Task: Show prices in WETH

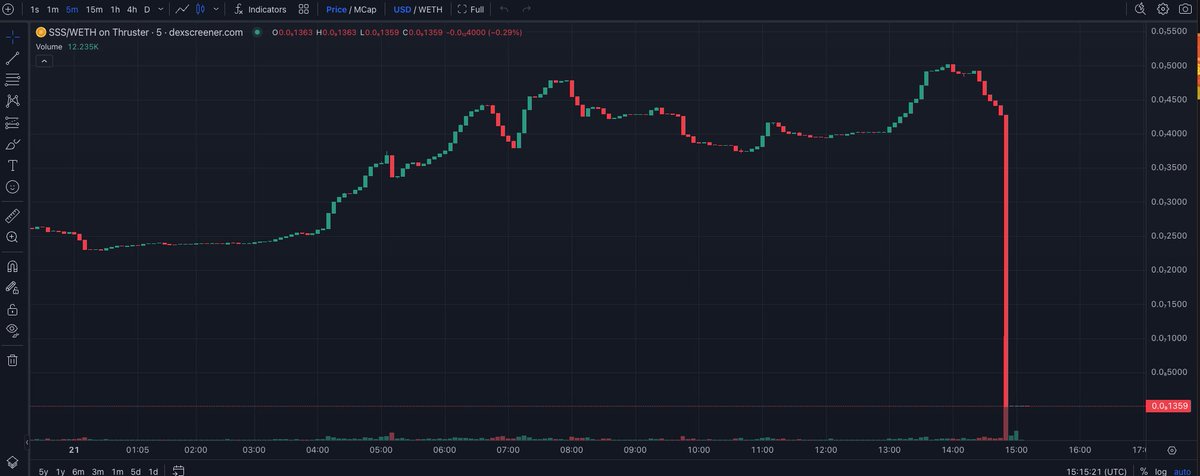Action: (x=430, y=9)
